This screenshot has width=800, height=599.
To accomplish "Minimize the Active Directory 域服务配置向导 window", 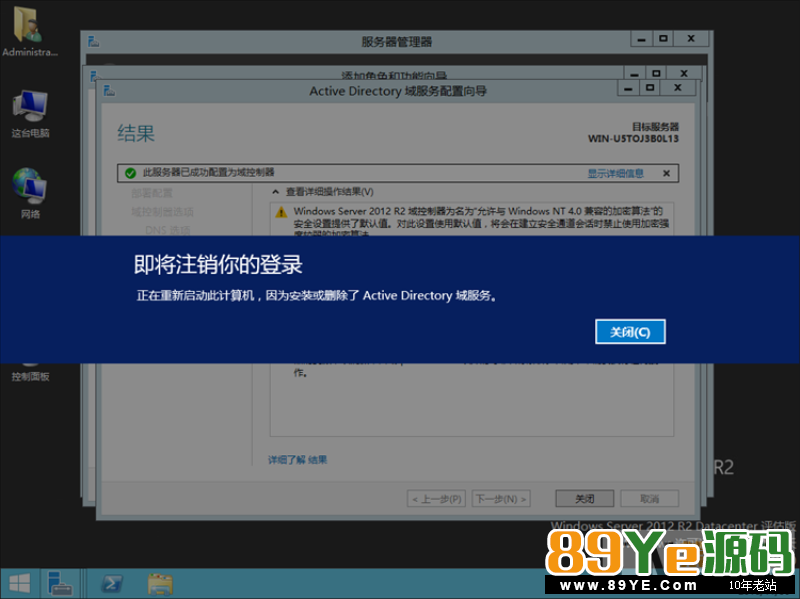I will [x=629, y=88].
